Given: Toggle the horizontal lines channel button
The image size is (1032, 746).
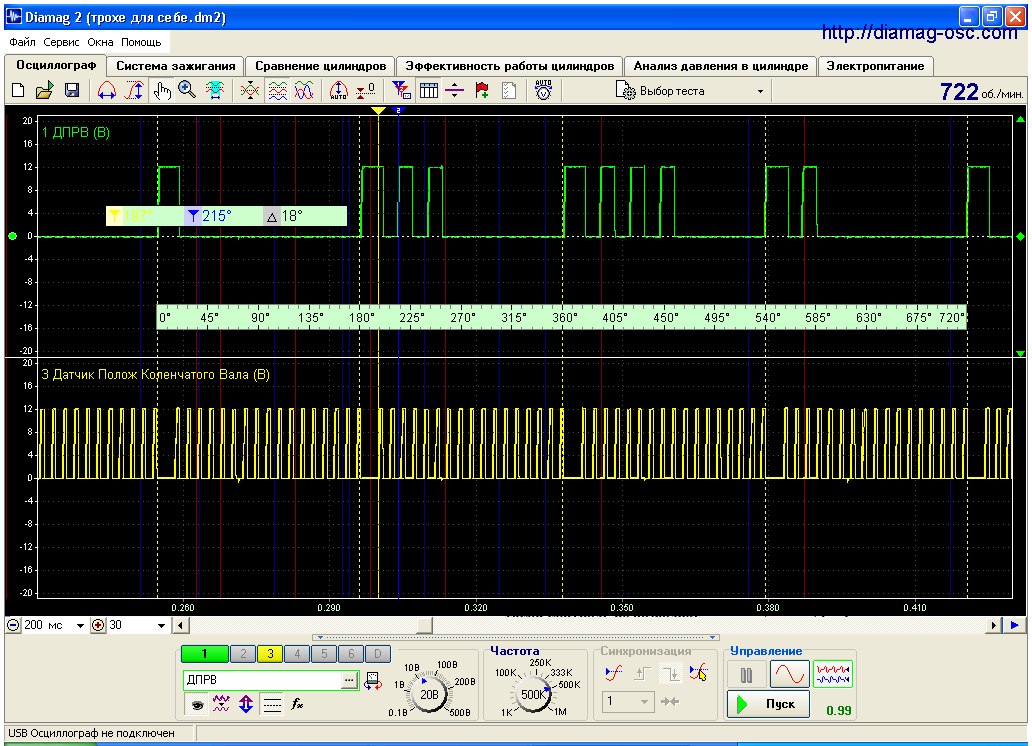Looking at the screenshot, I should (x=272, y=705).
